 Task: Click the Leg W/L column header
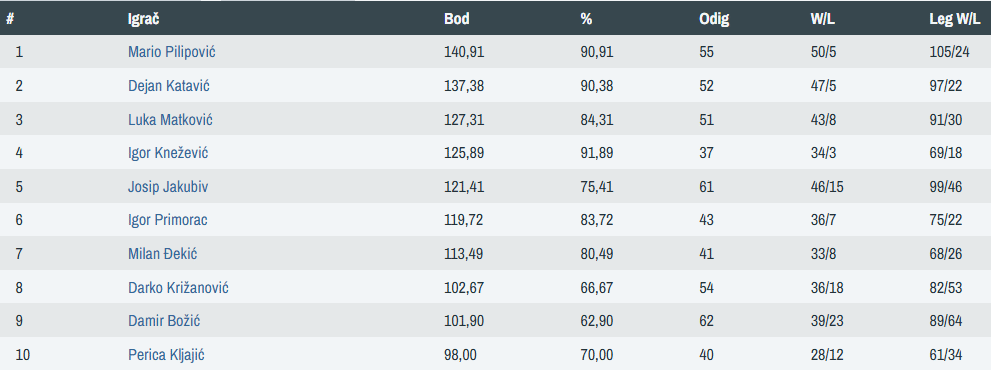click(x=955, y=18)
